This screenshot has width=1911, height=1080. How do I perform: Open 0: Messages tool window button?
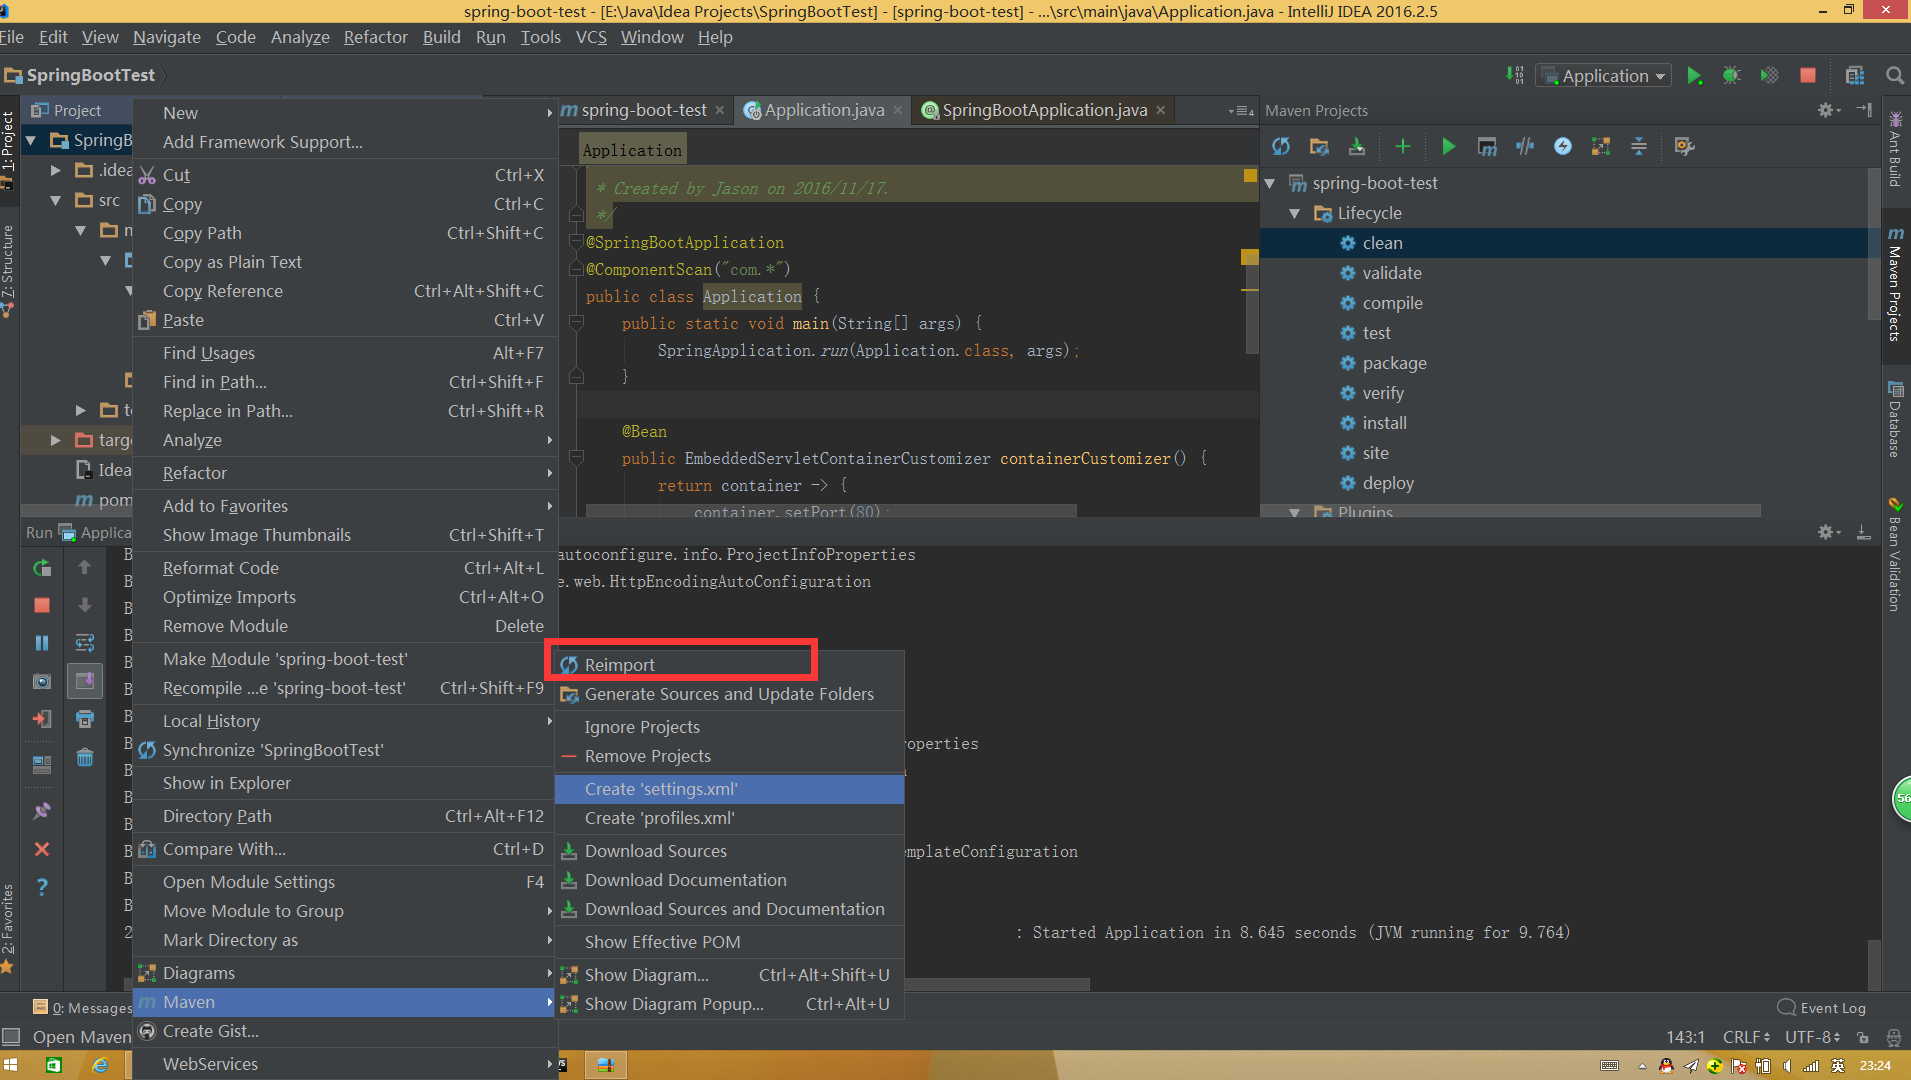coord(82,1008)
